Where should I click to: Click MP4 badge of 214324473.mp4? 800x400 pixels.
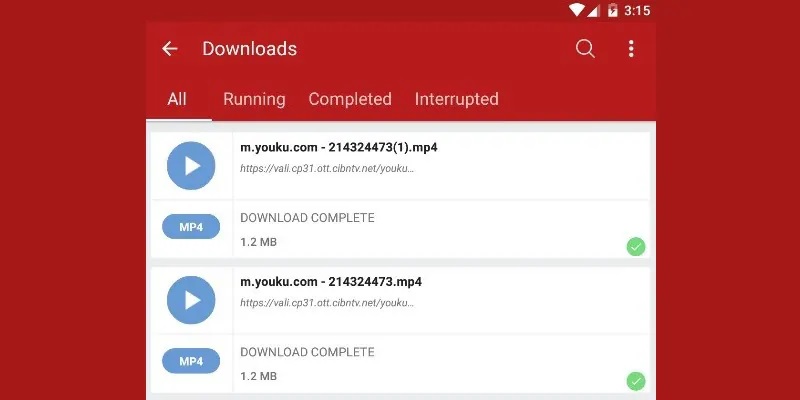[x=191, y=361]
